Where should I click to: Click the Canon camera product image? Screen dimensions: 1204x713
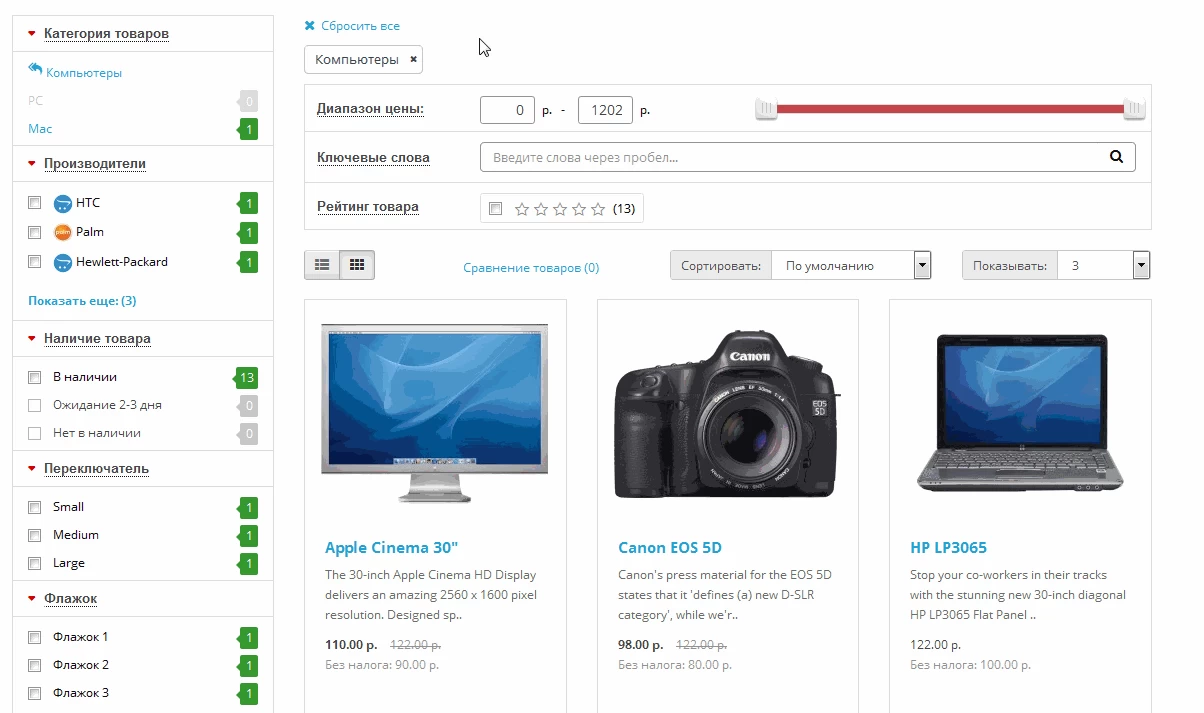click(728, 414)
